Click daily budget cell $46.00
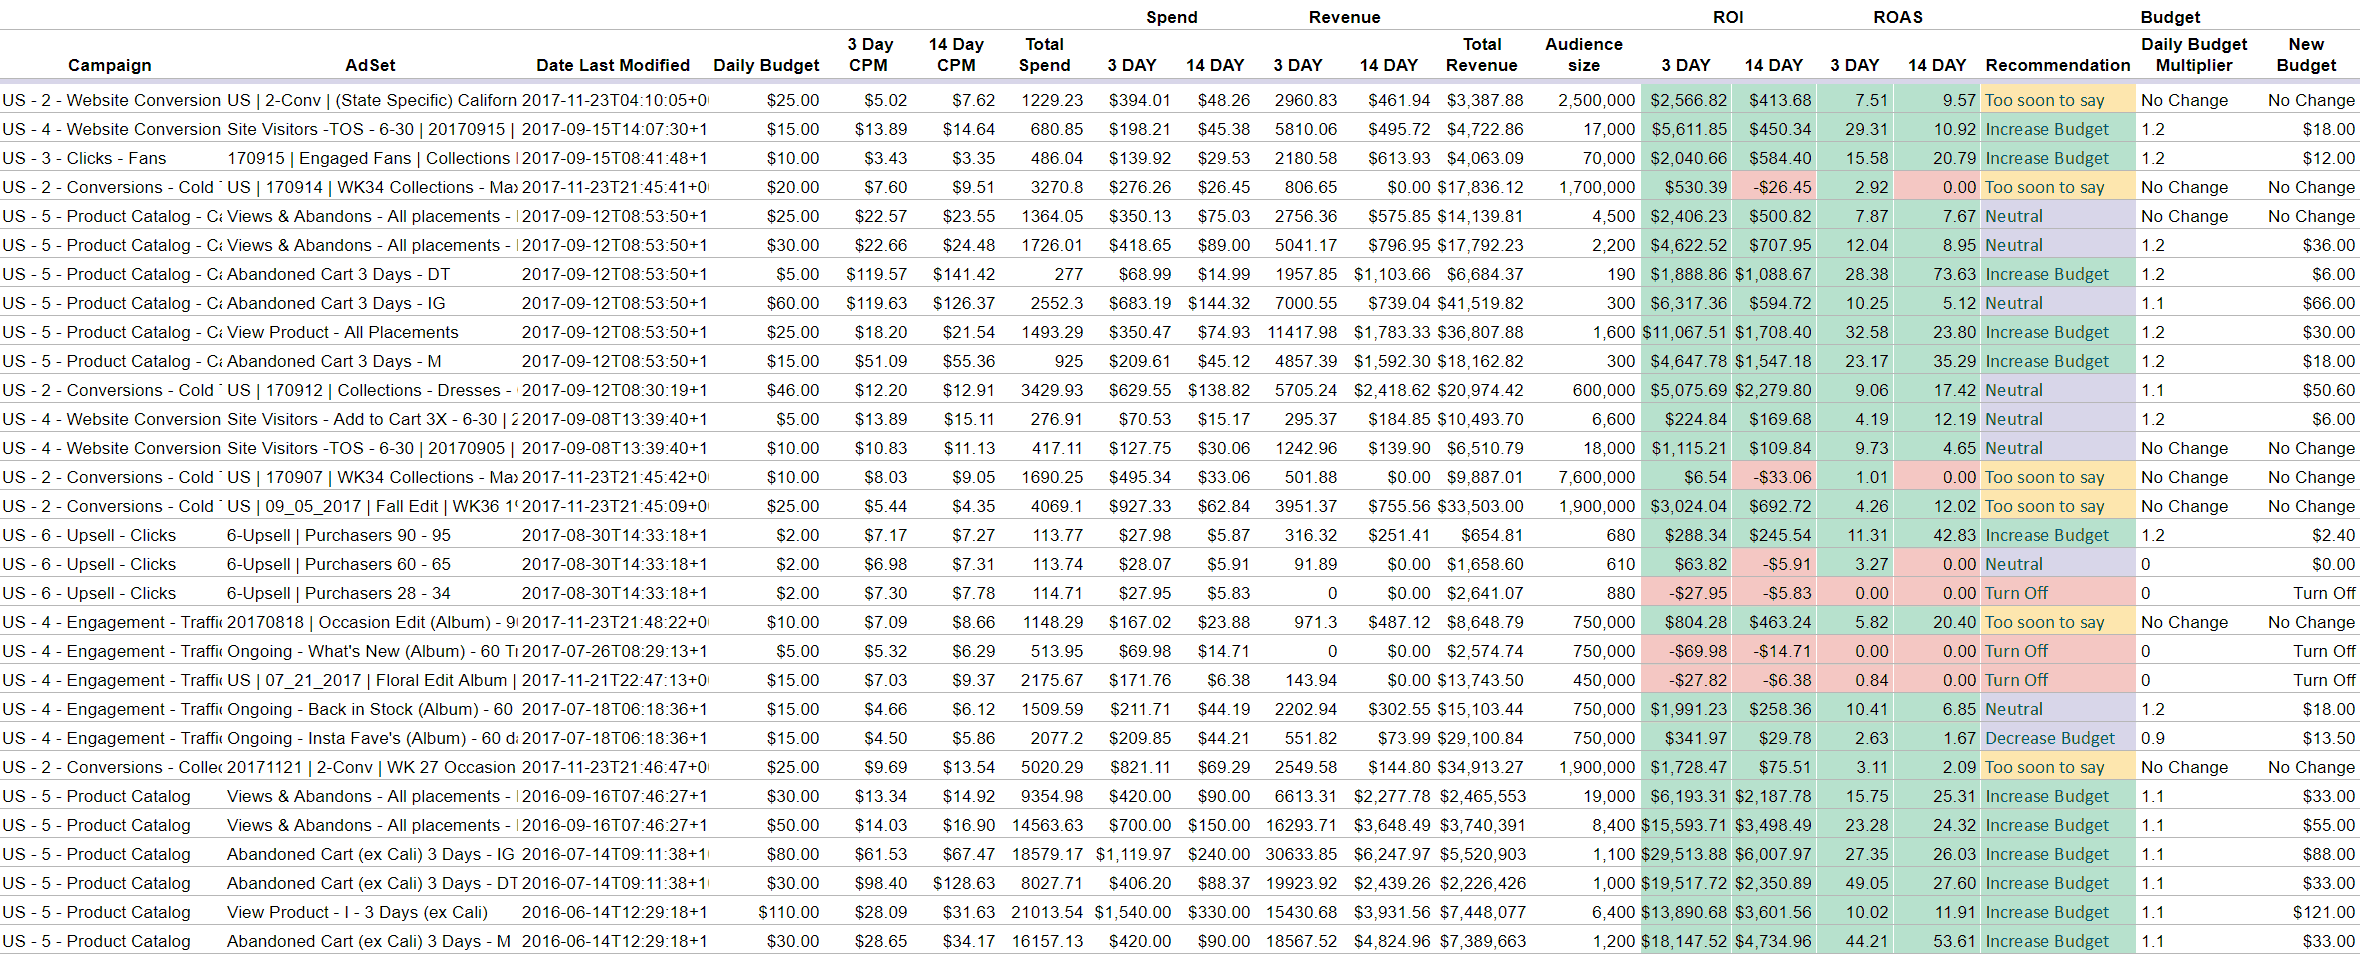Screen dimensions: 2360x954 pos(792,390)
